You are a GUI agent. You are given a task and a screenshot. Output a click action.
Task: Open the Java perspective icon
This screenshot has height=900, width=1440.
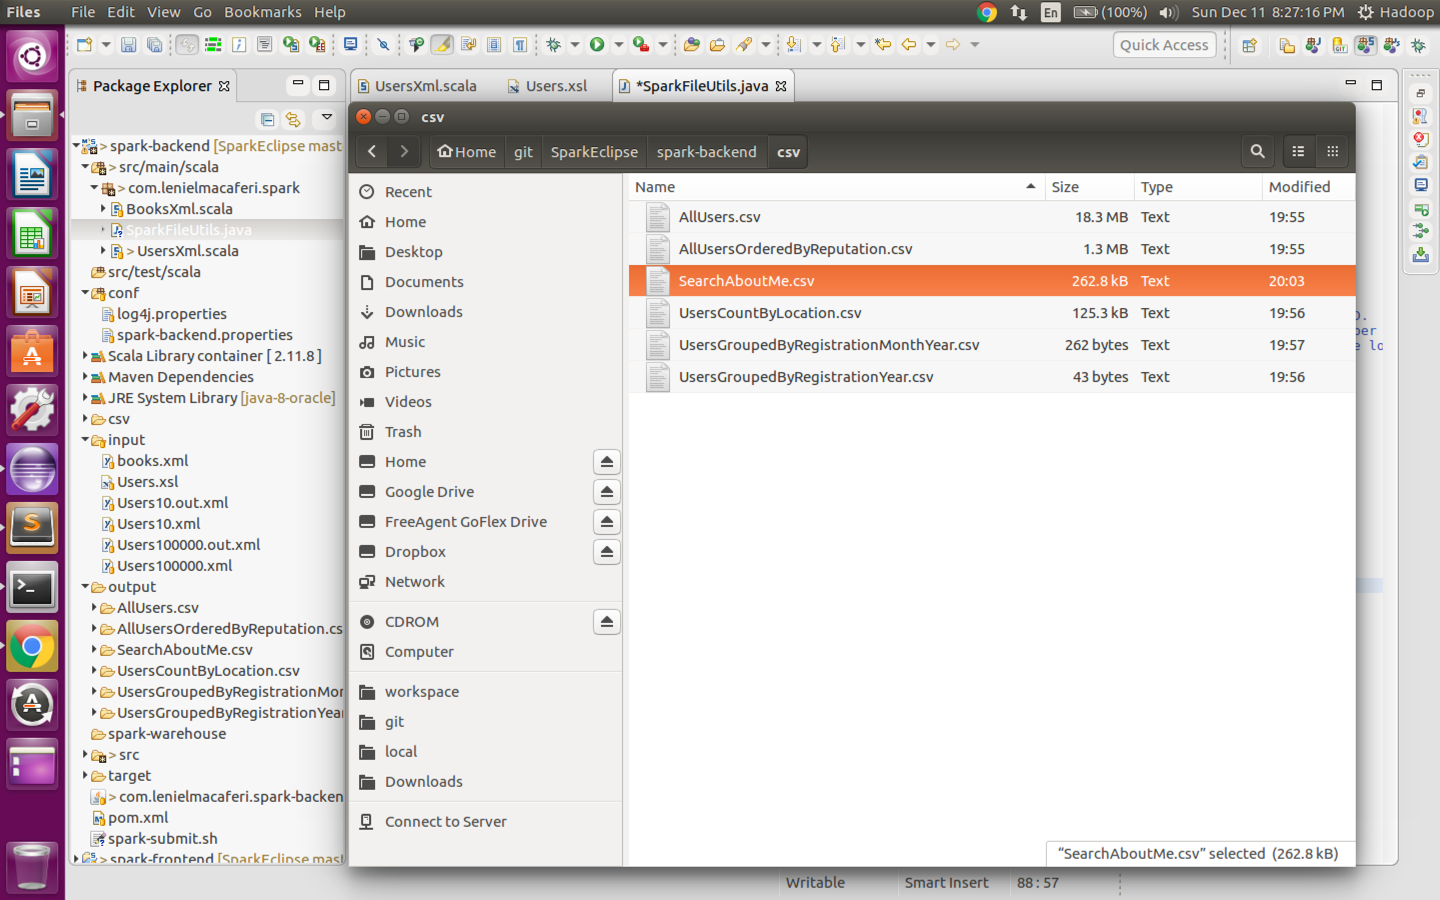1312,44
